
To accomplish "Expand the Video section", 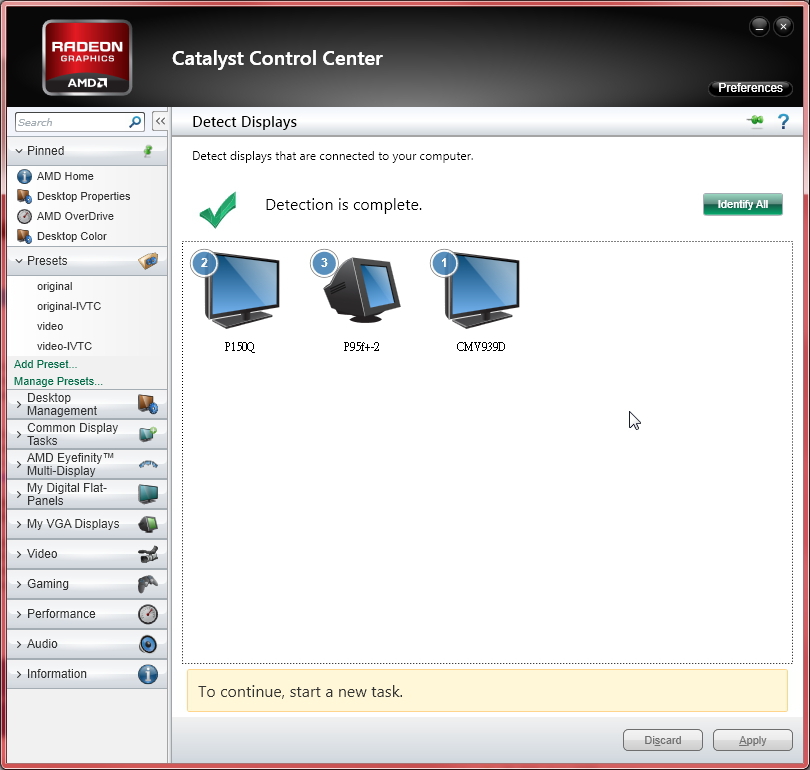I will (19, 554).
